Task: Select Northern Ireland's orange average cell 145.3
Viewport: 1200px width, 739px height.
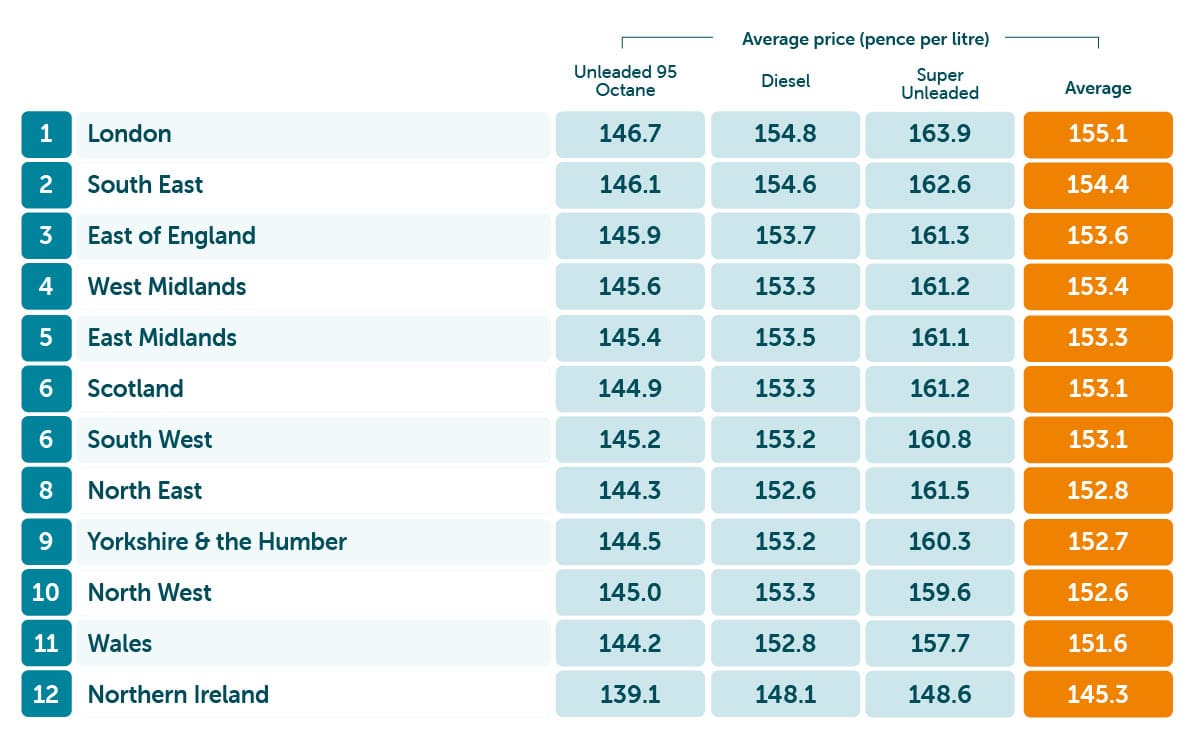Action: click(1098, 695)
